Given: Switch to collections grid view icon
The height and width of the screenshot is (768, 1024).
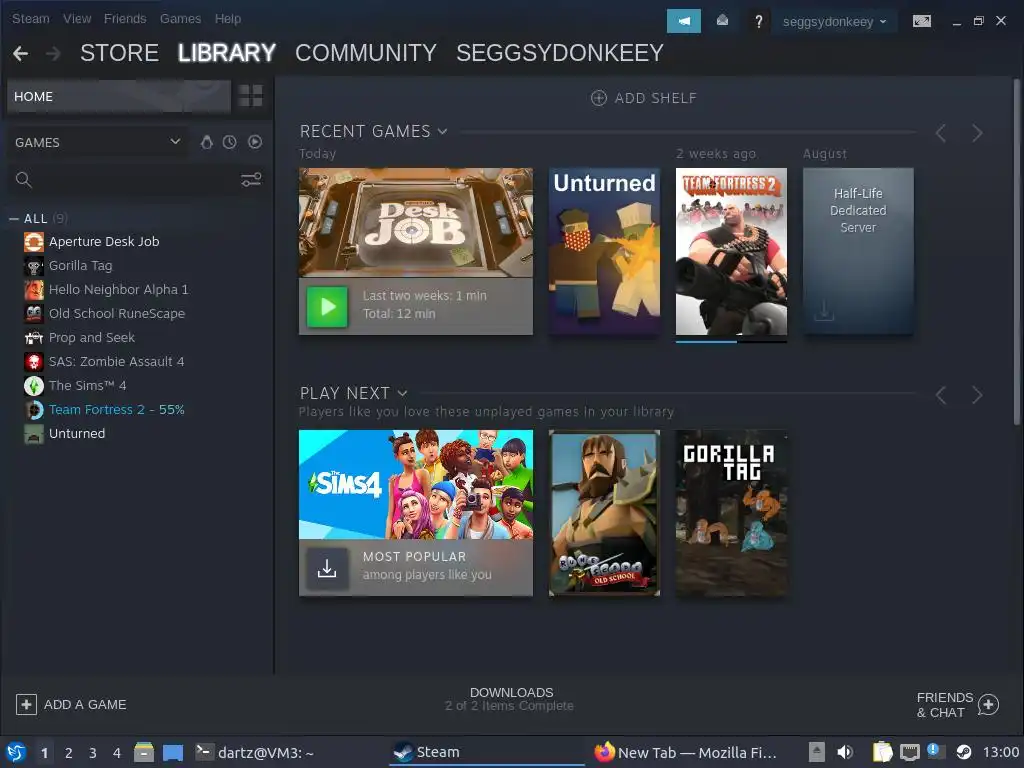Looking at the screenshot, I should point(250,96).
